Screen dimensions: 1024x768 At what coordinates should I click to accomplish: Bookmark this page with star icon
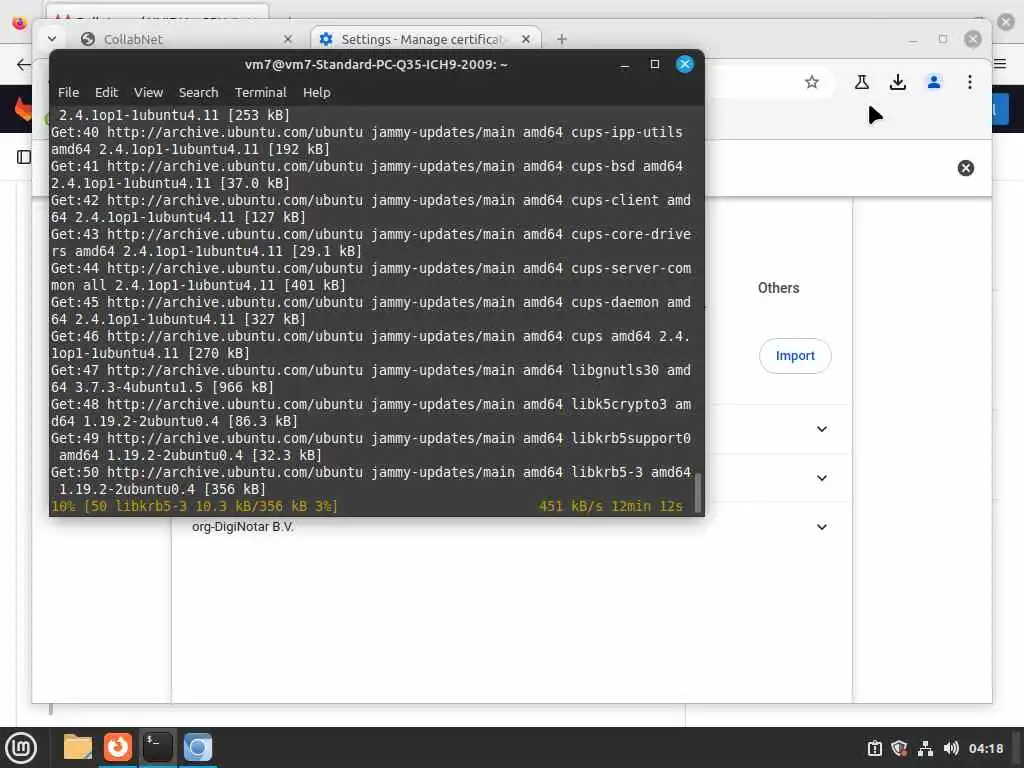click(x=812, y=82)
